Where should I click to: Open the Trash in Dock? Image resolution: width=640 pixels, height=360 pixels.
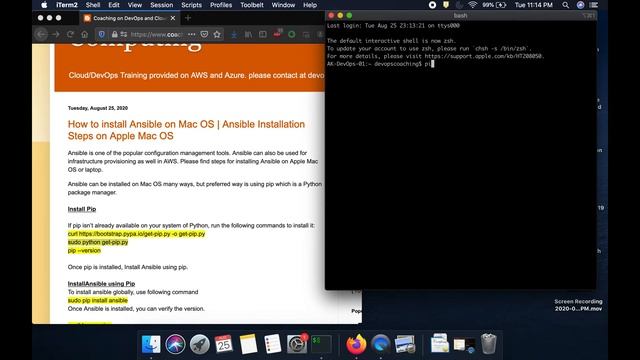(x=489, y=344)
